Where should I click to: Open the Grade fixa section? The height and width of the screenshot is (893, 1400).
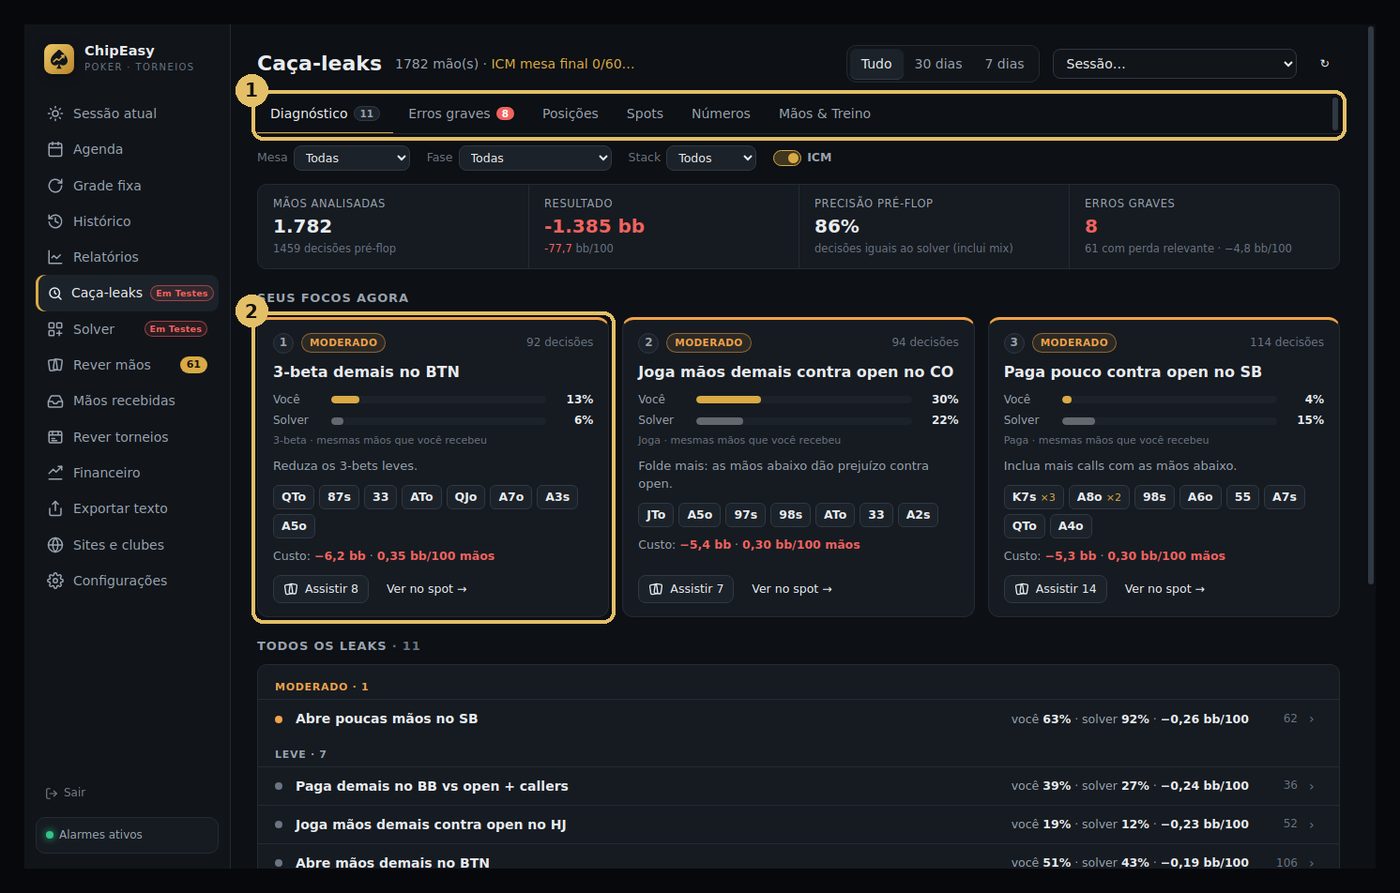(x=127, y=185)
